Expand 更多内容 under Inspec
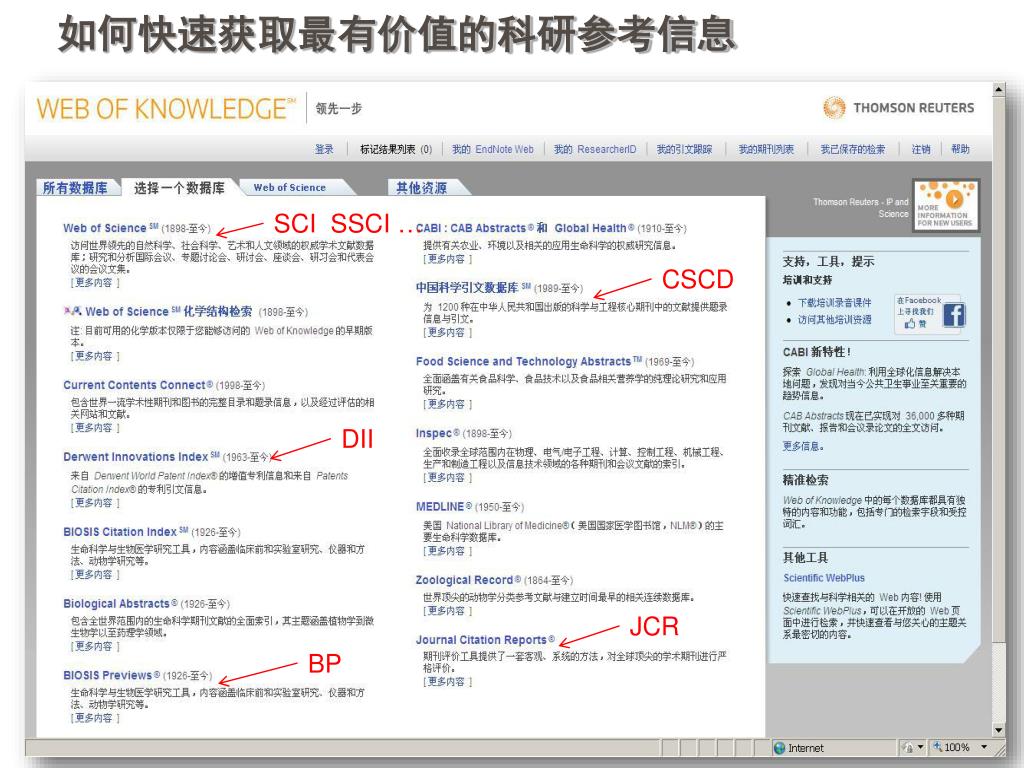Image resolution: width=1024 pixels, height=768 pixels. (x=447, y=478)
